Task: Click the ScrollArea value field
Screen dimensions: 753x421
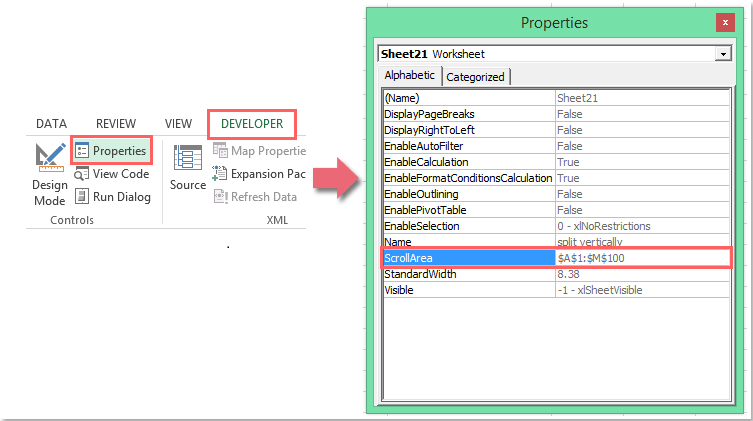Action: click(642, 258)
